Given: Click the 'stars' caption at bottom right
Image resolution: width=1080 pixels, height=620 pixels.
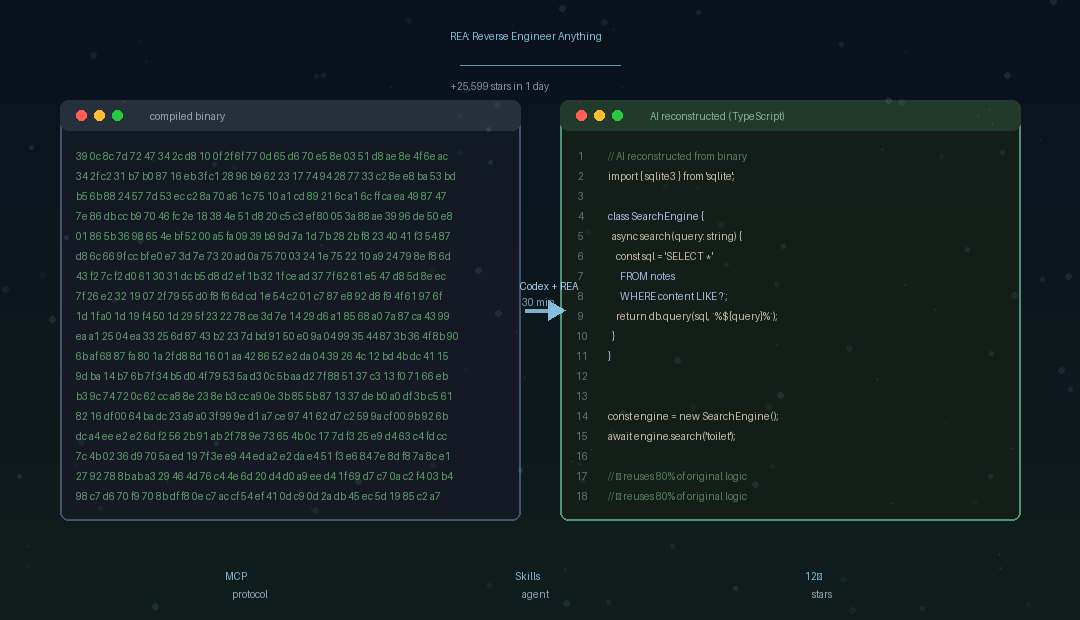Looking at the screenshot, I should 822,595.
